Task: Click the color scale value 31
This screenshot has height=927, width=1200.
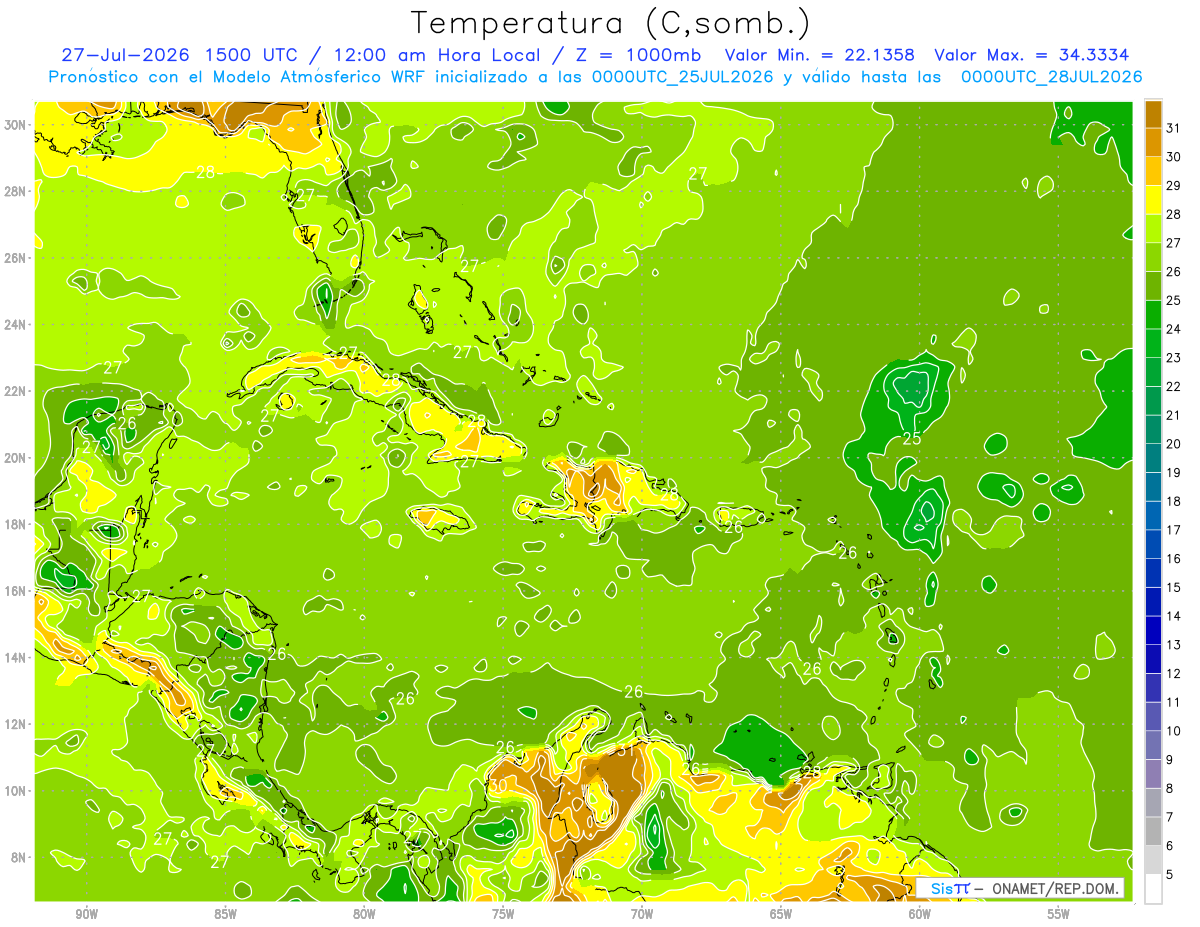Action: (x=1174, y=127)
